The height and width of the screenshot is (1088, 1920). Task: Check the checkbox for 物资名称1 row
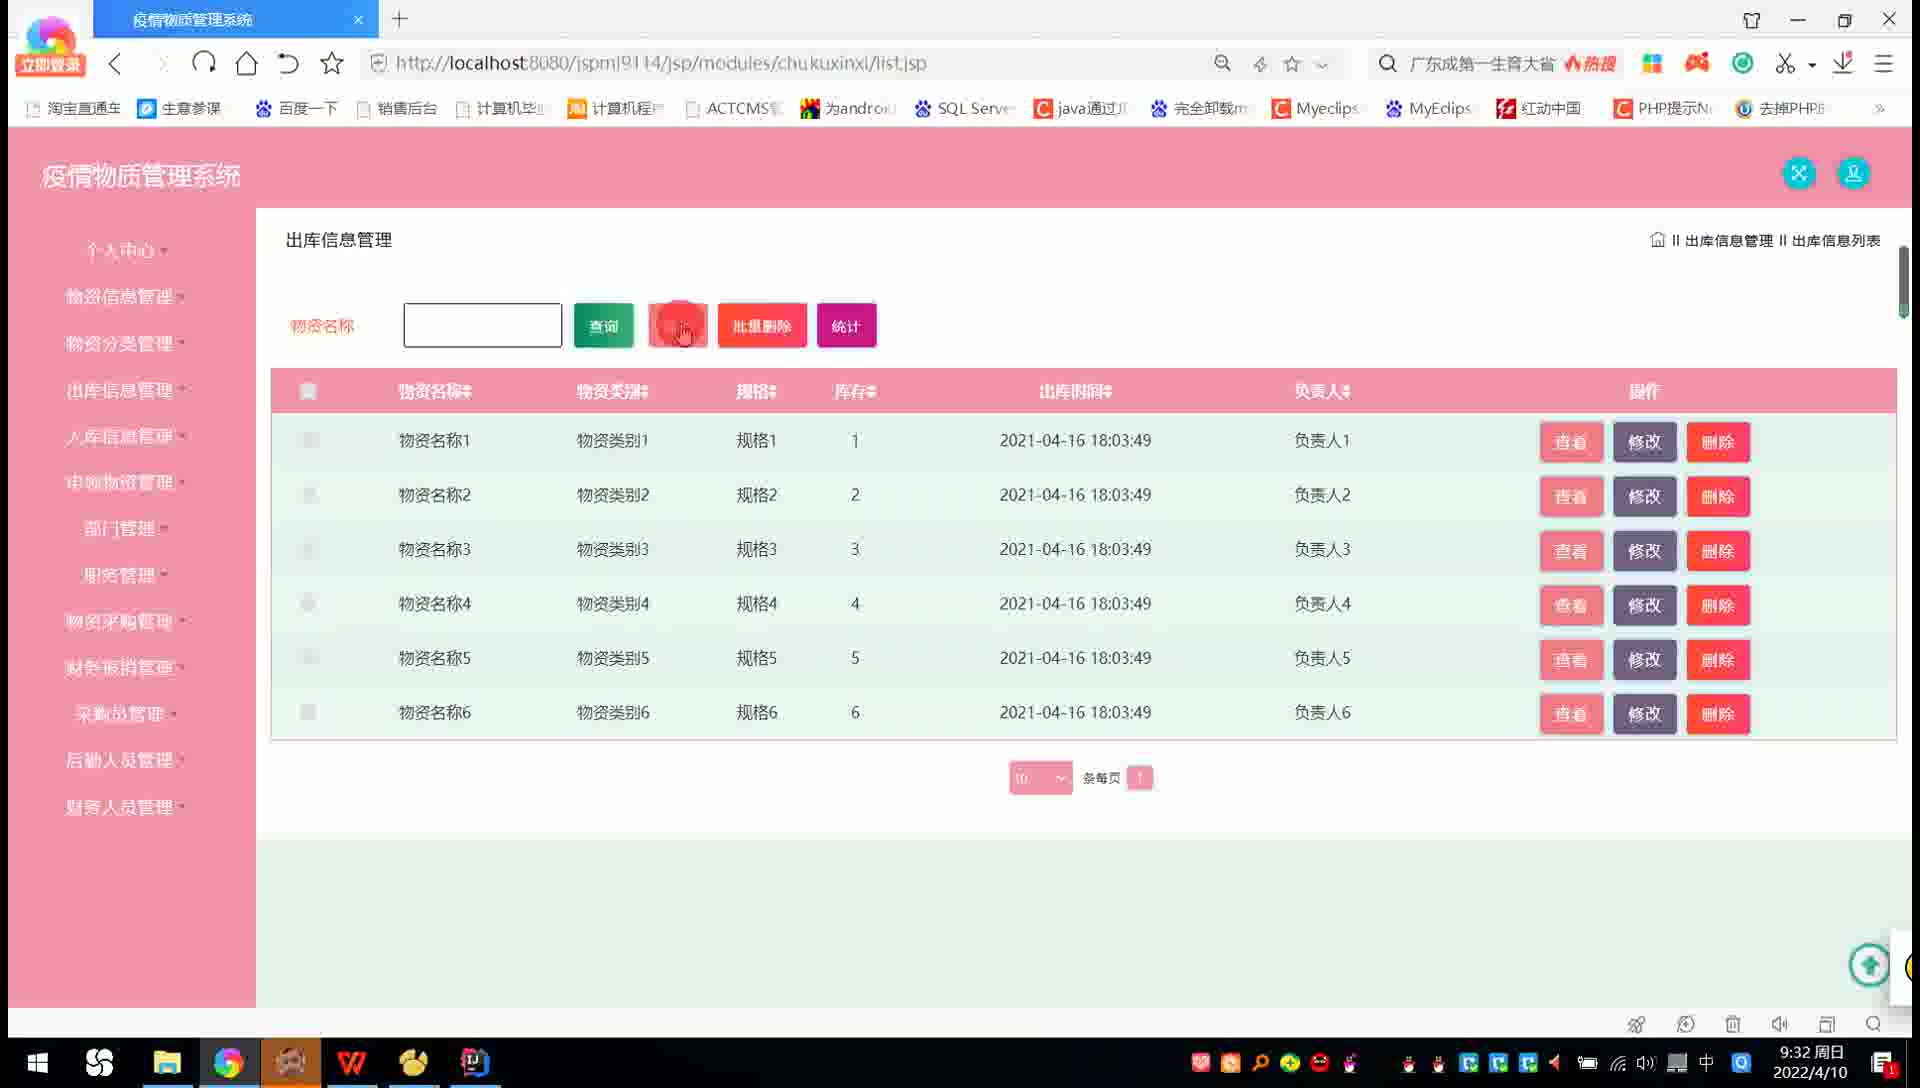(x=308, y=440)
